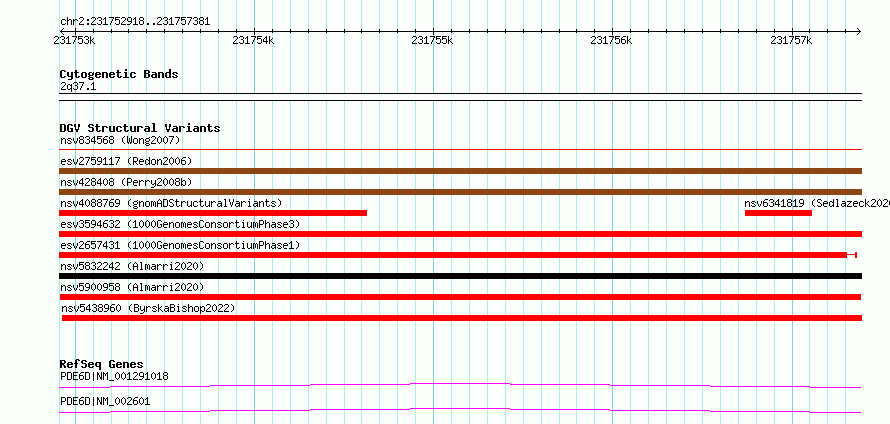Click the 2q37.1 cytogenetic band label
The image size is (890, 424).
click(78, 87)
